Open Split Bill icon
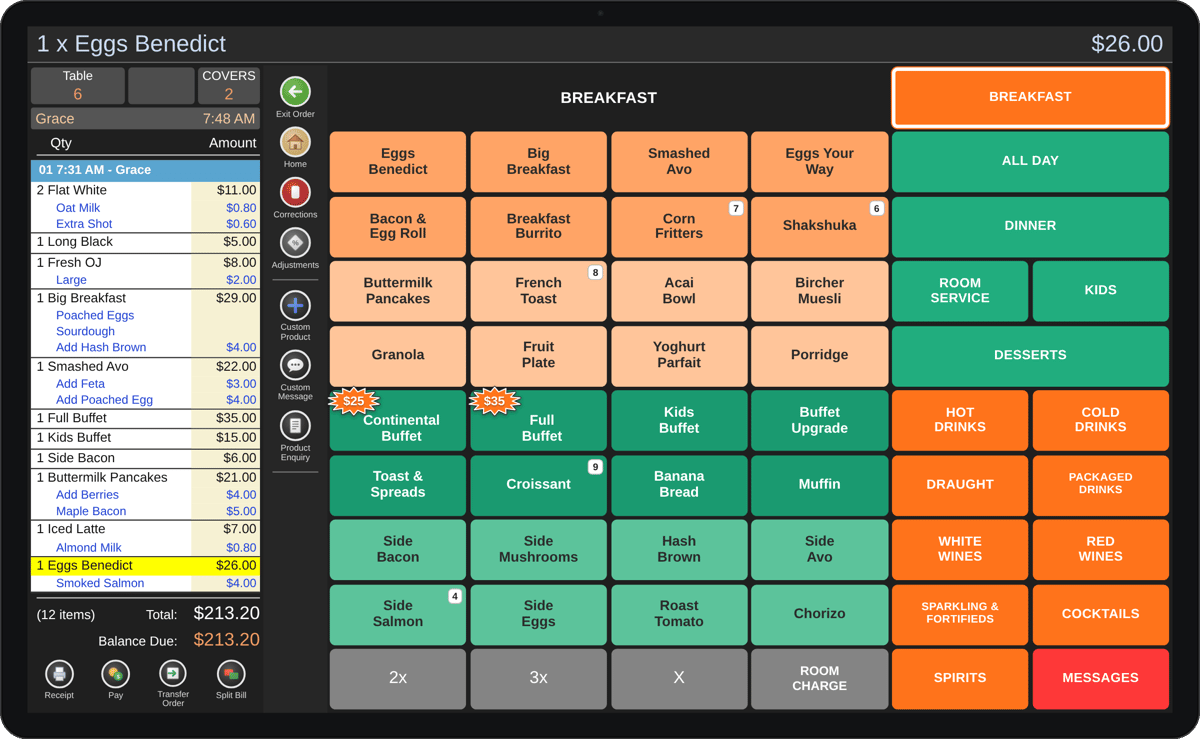The width and height of the screenshot is (1200, 739). [231, 674]
